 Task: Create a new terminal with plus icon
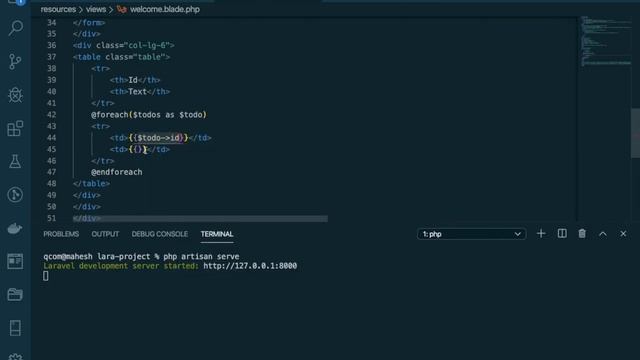(541, 234)
